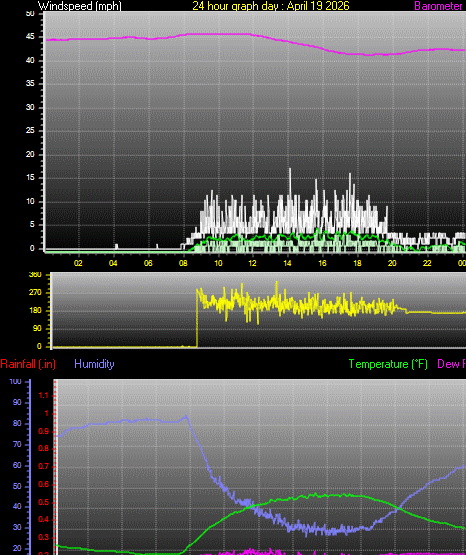Click the windspeed axis value 5
The height and width of the screenshot is (555, 466).
(32, 224)
